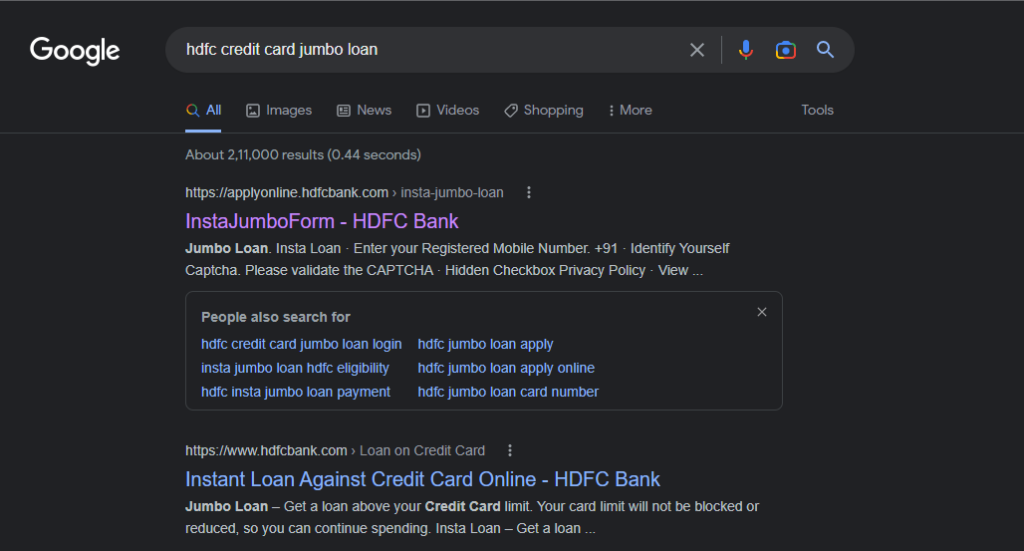The image size is (1024, 551).
Task: Open the Tools options
Action: coord(817,110)
